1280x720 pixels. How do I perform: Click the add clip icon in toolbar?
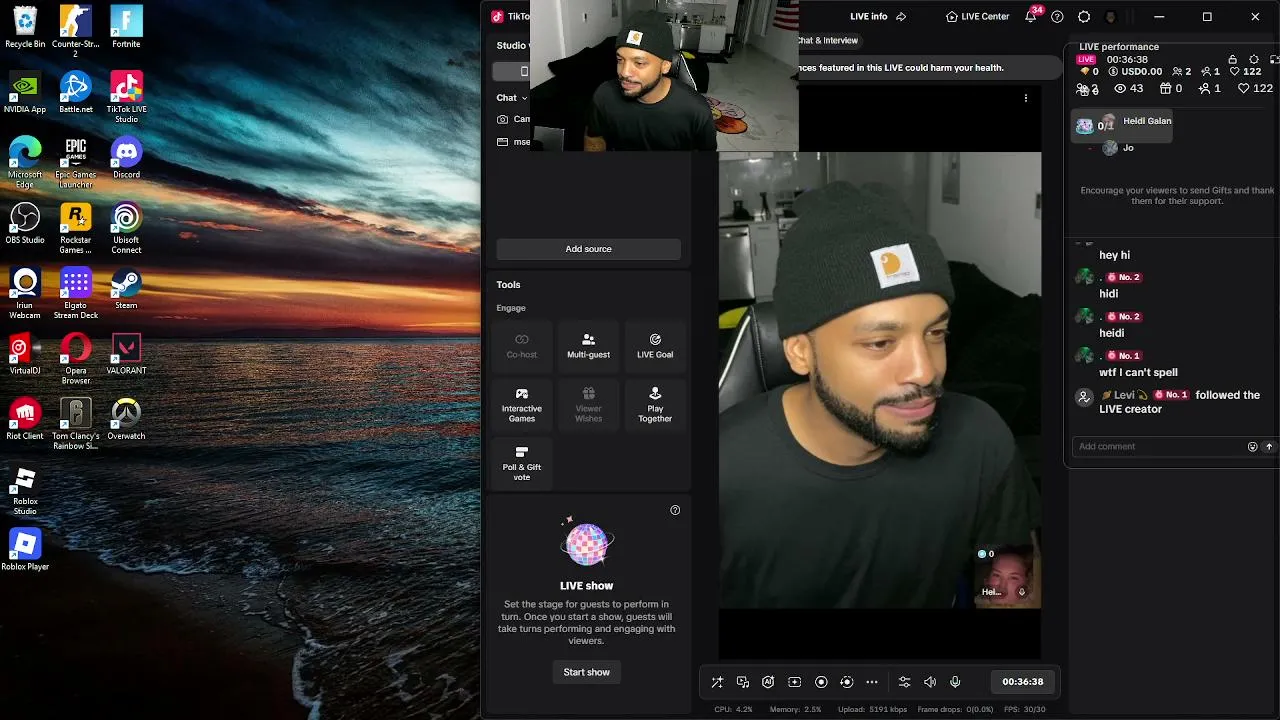coord(795,682)
